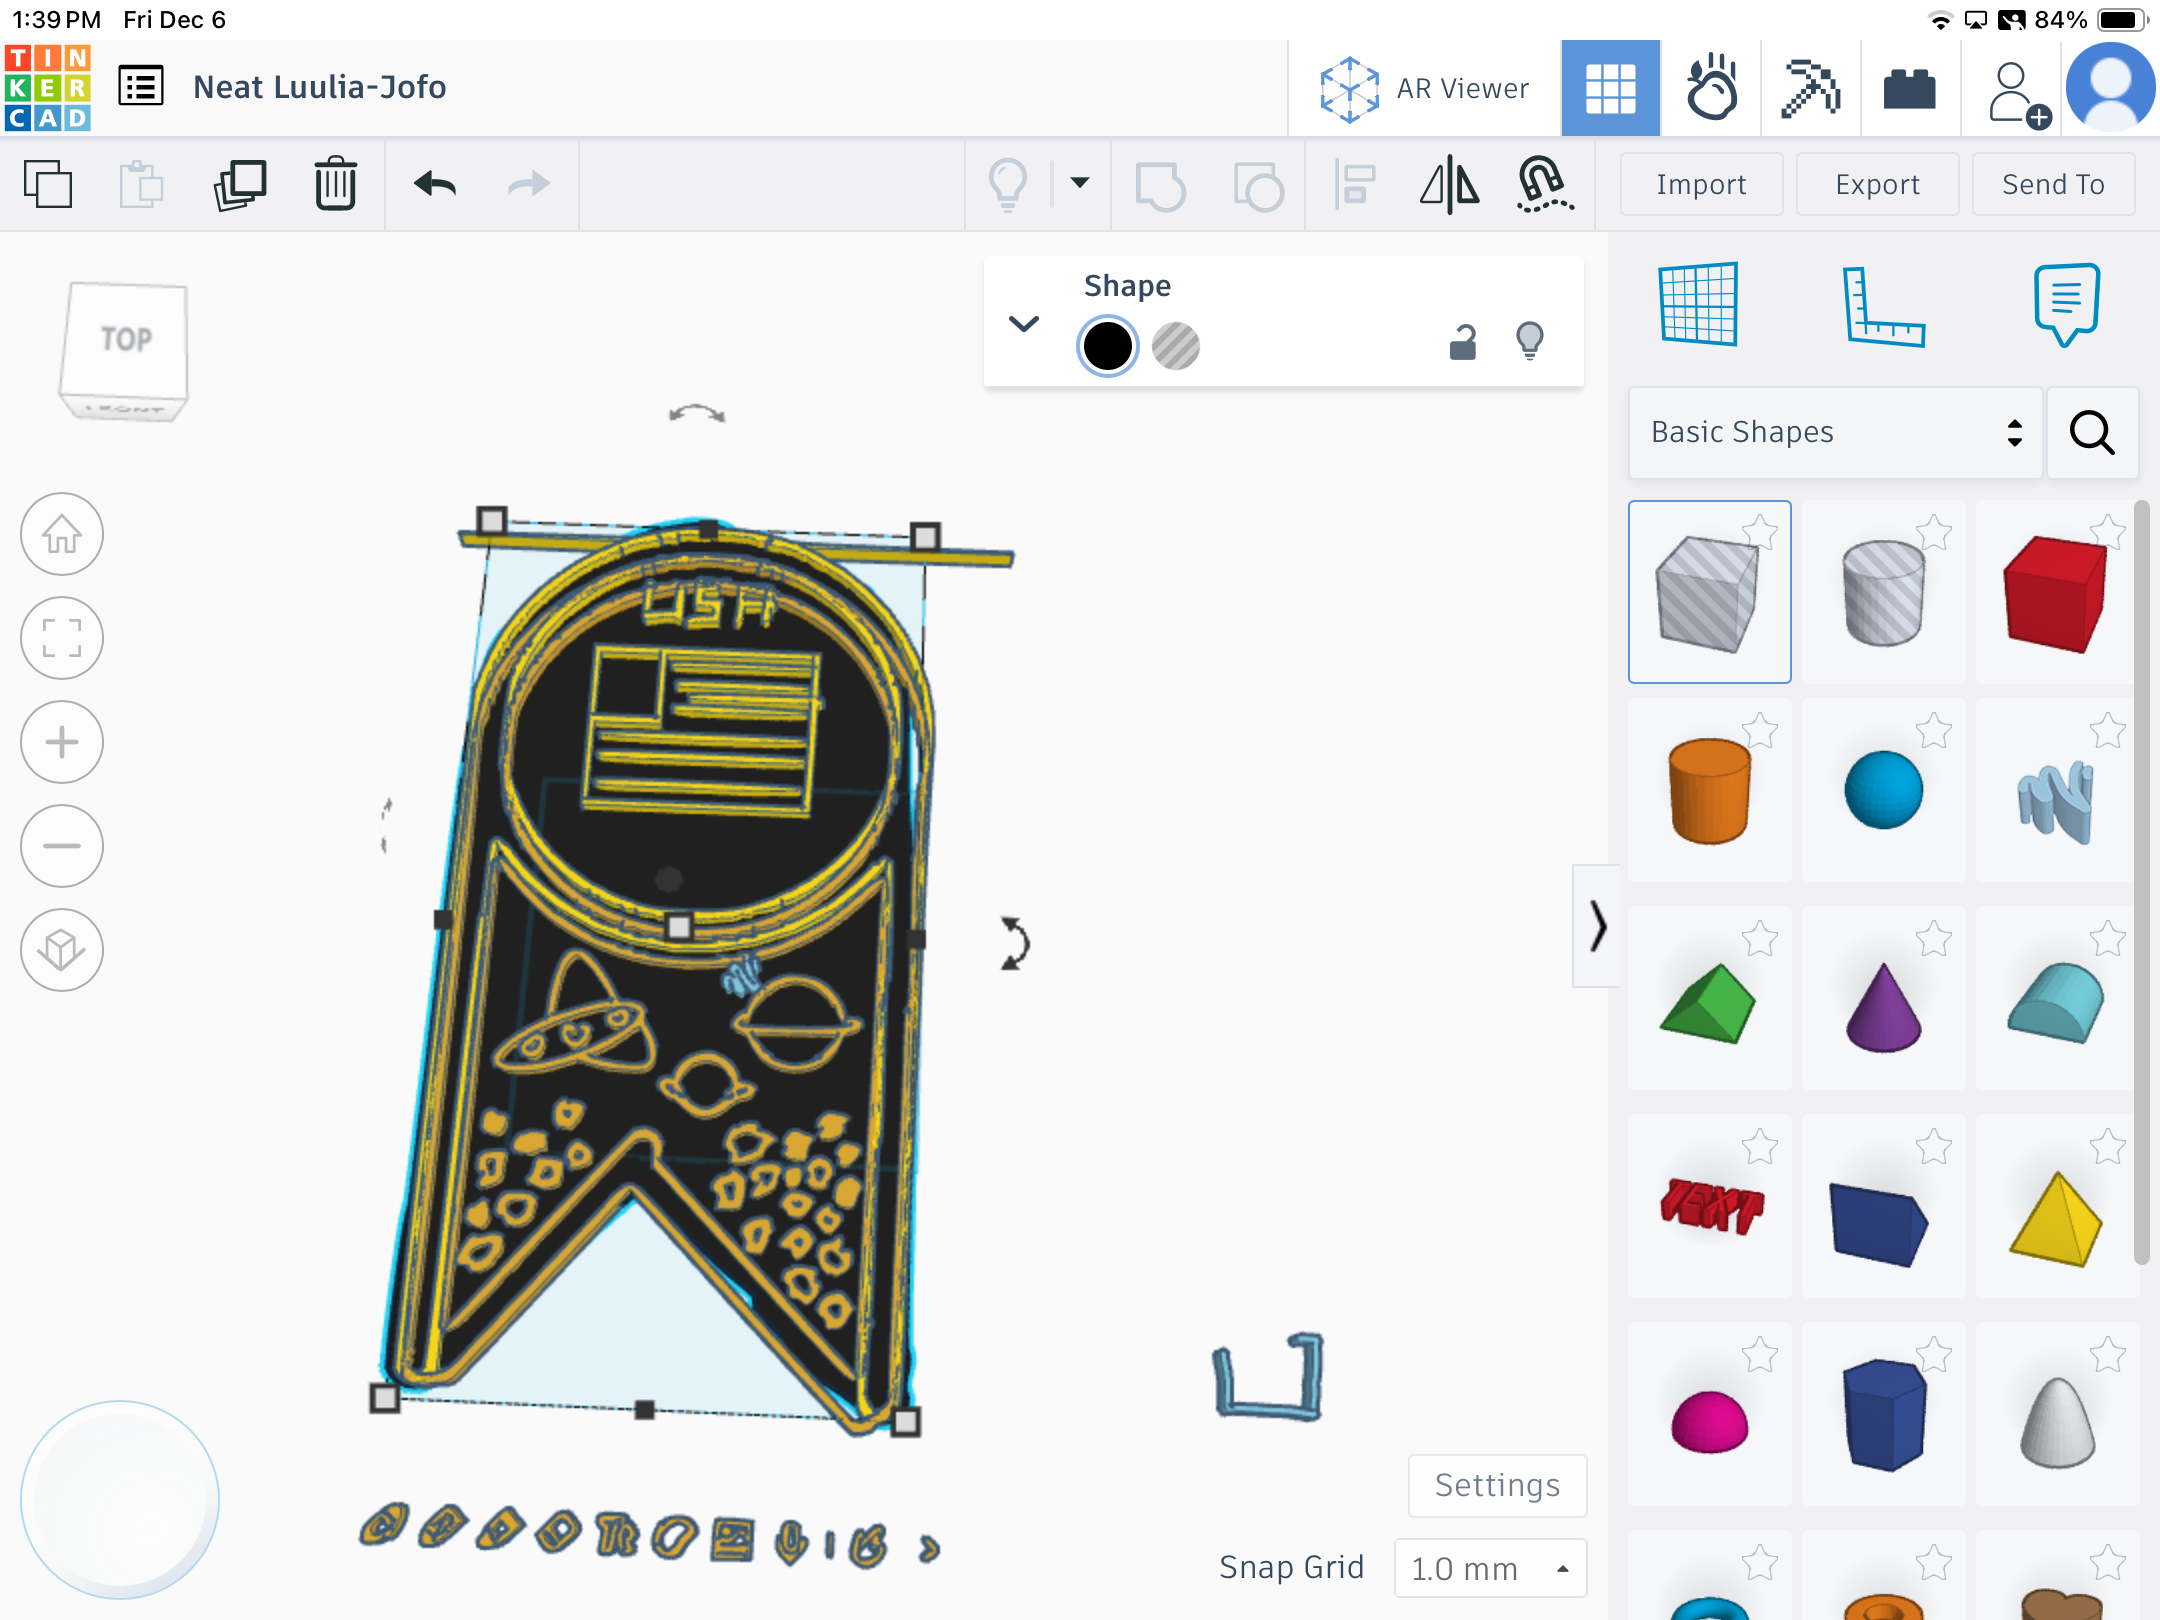The image size is (2160, 1620).
Task: Invite a collaborator via add-person icon
Action: coord(2018,94)
